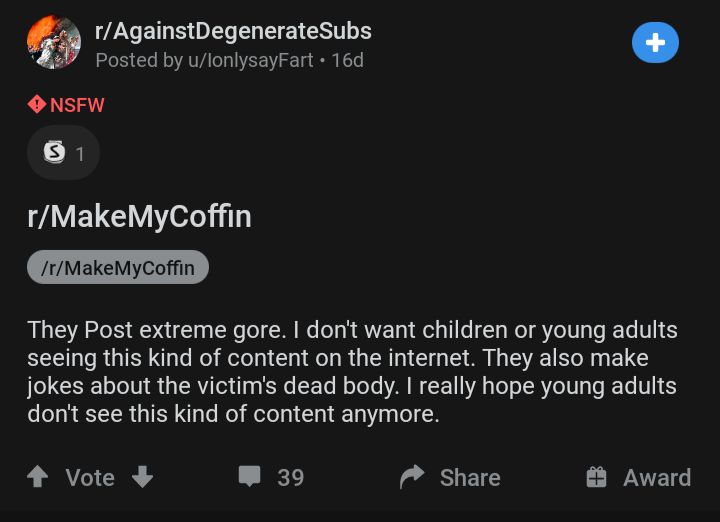Click the Vote label

point(90,478)
